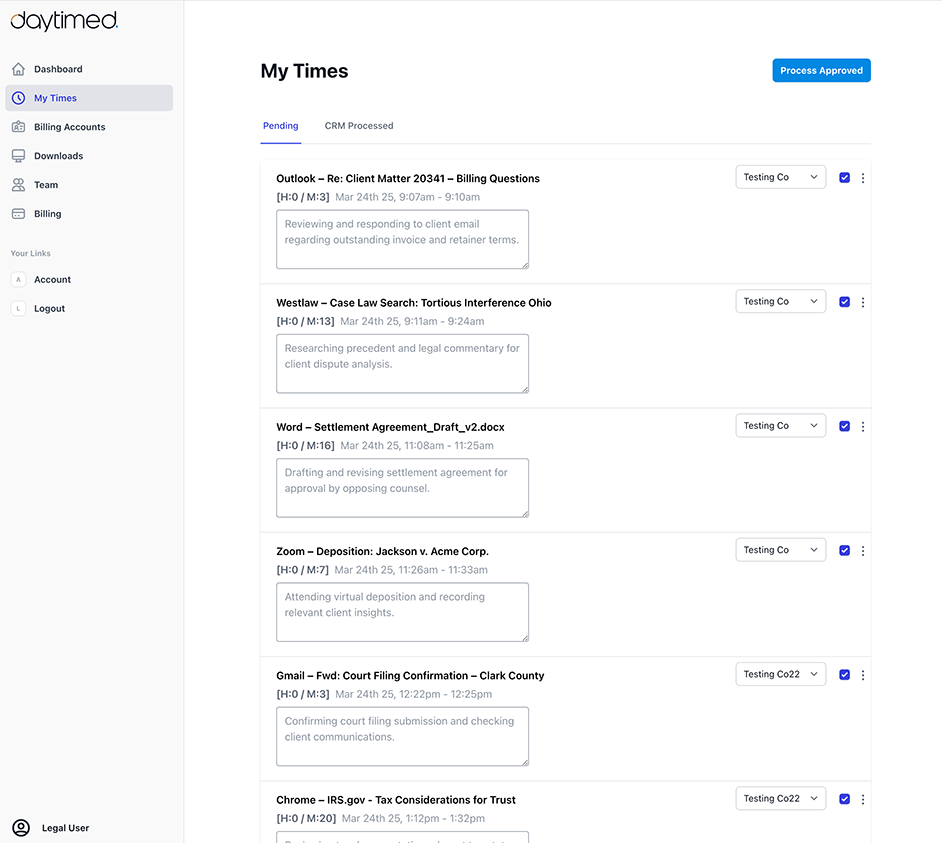Click the My Times clock icon
The width and height of the screenshot is (942, 843).
point(19,98)
